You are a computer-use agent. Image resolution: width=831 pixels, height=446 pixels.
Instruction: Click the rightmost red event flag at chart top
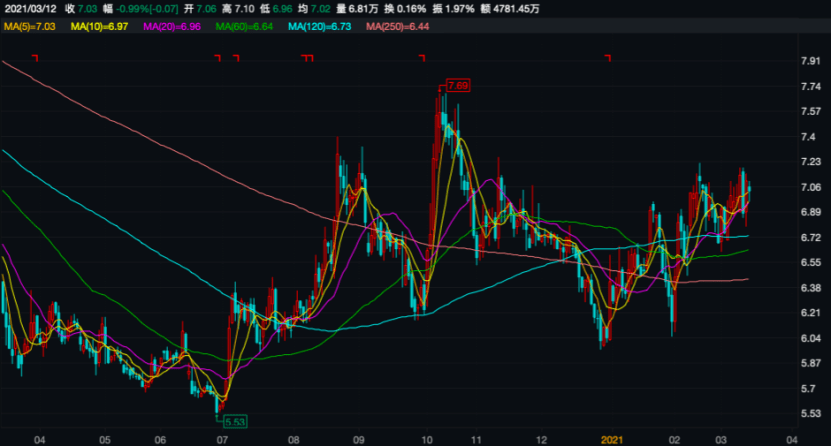pyautogui.click(x=608, y=58)
